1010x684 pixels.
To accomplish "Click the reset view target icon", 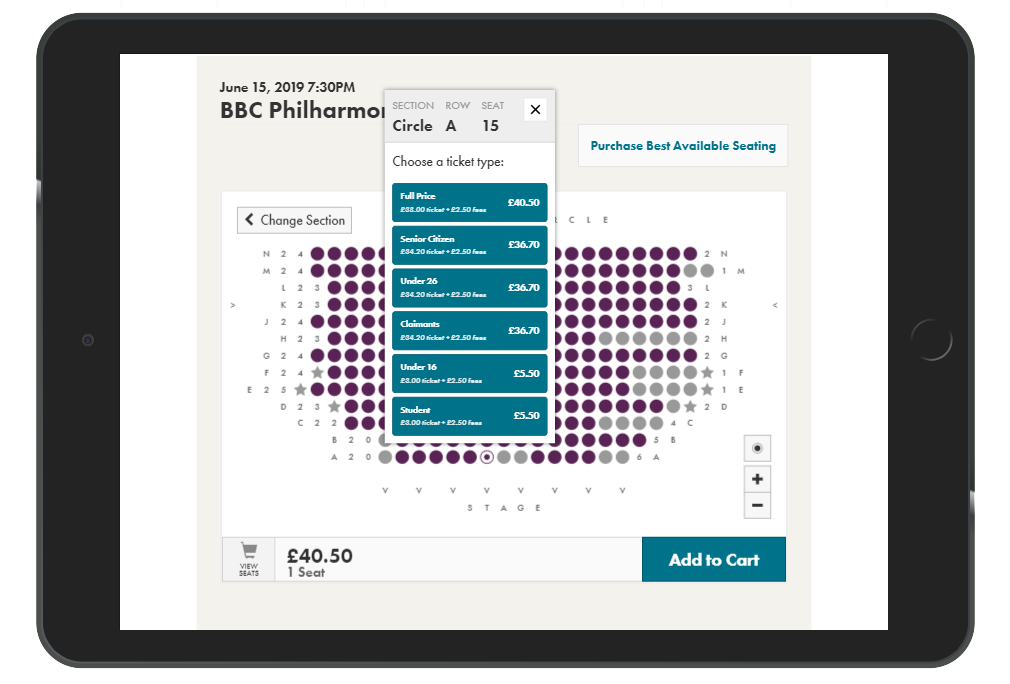I will 757,447.
